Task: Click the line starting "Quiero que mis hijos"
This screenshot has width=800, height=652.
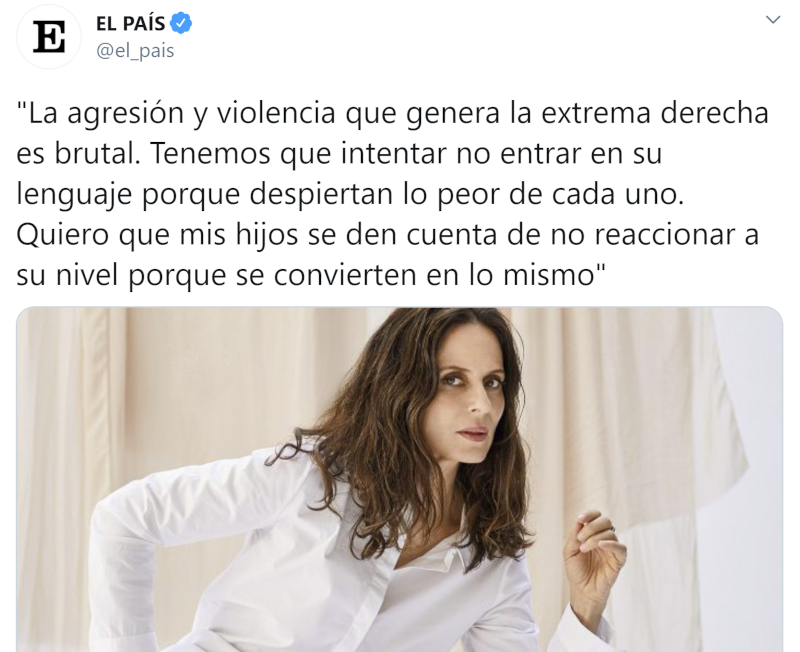Action: pos(388,235)
